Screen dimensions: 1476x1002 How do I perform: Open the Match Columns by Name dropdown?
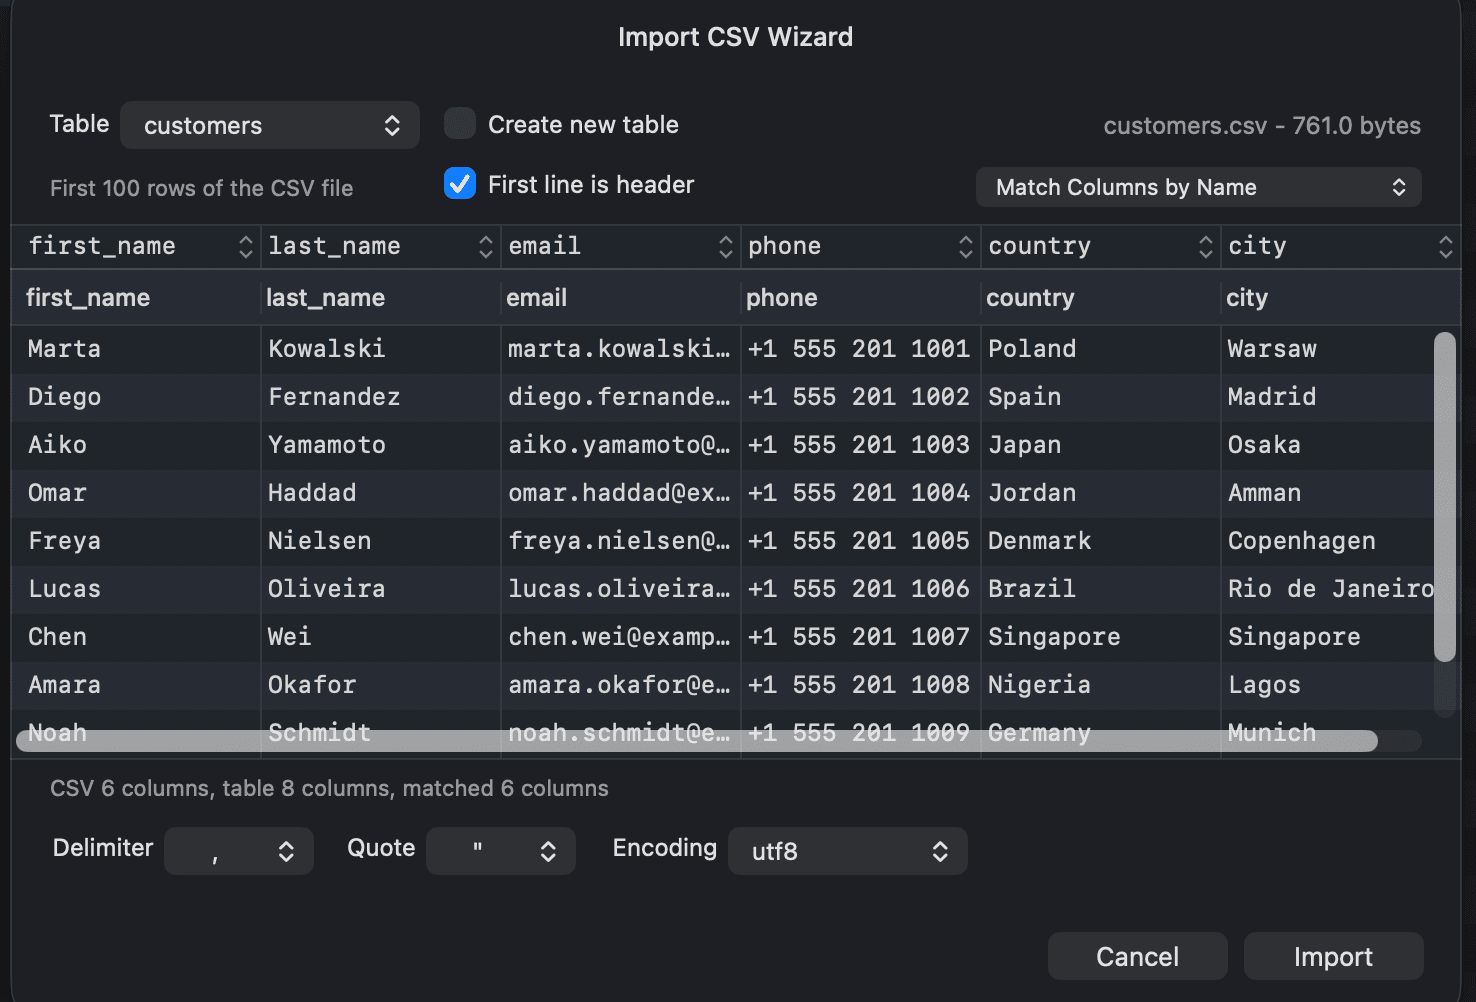[1198, 187]
